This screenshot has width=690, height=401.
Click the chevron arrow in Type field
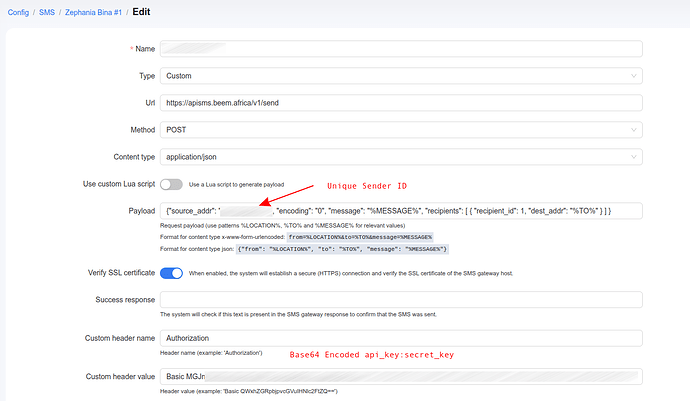click(632, 75)
